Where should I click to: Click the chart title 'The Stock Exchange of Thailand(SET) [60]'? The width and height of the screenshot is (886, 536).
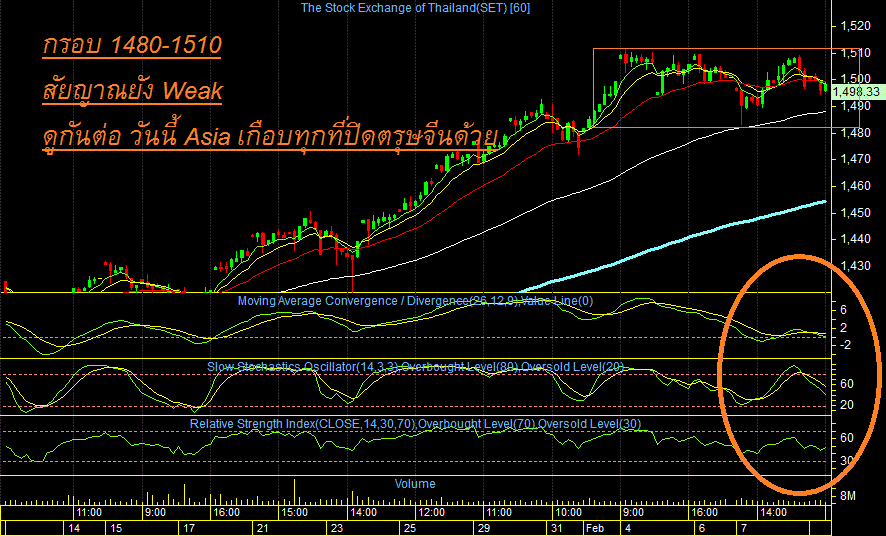(x=415, y=8)
